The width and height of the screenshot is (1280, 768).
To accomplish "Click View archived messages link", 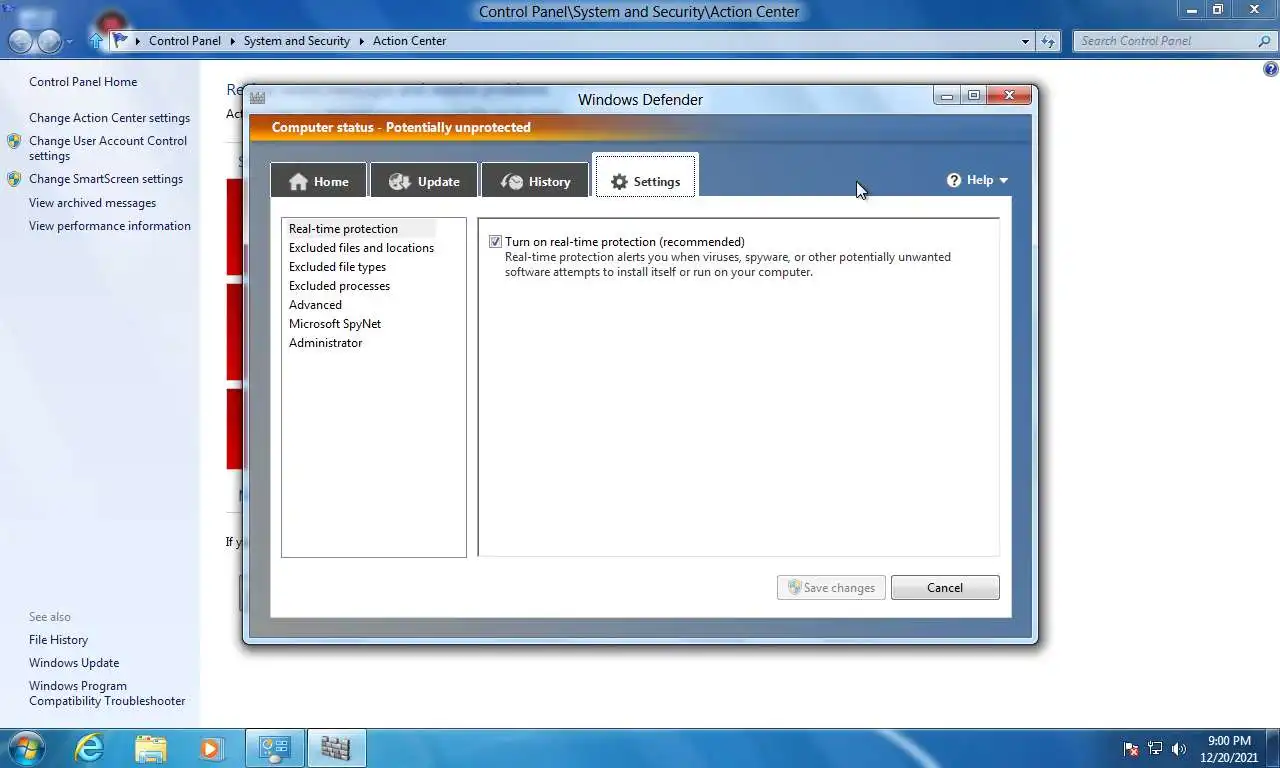I will point(92,203).
